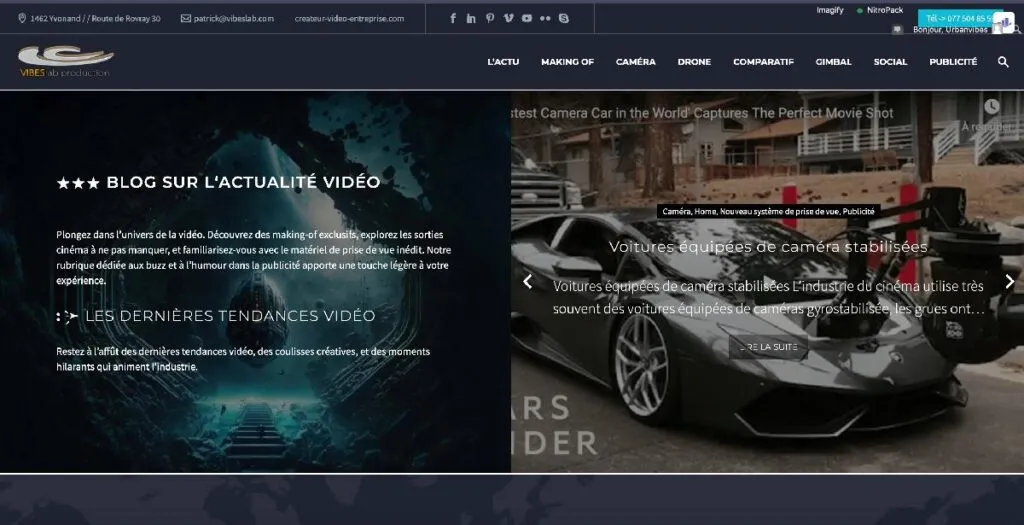Visit the createur-video-entreprise.com link
Image resolution: width=1024 pixels, height=525 pixels.
pos(349,18)
